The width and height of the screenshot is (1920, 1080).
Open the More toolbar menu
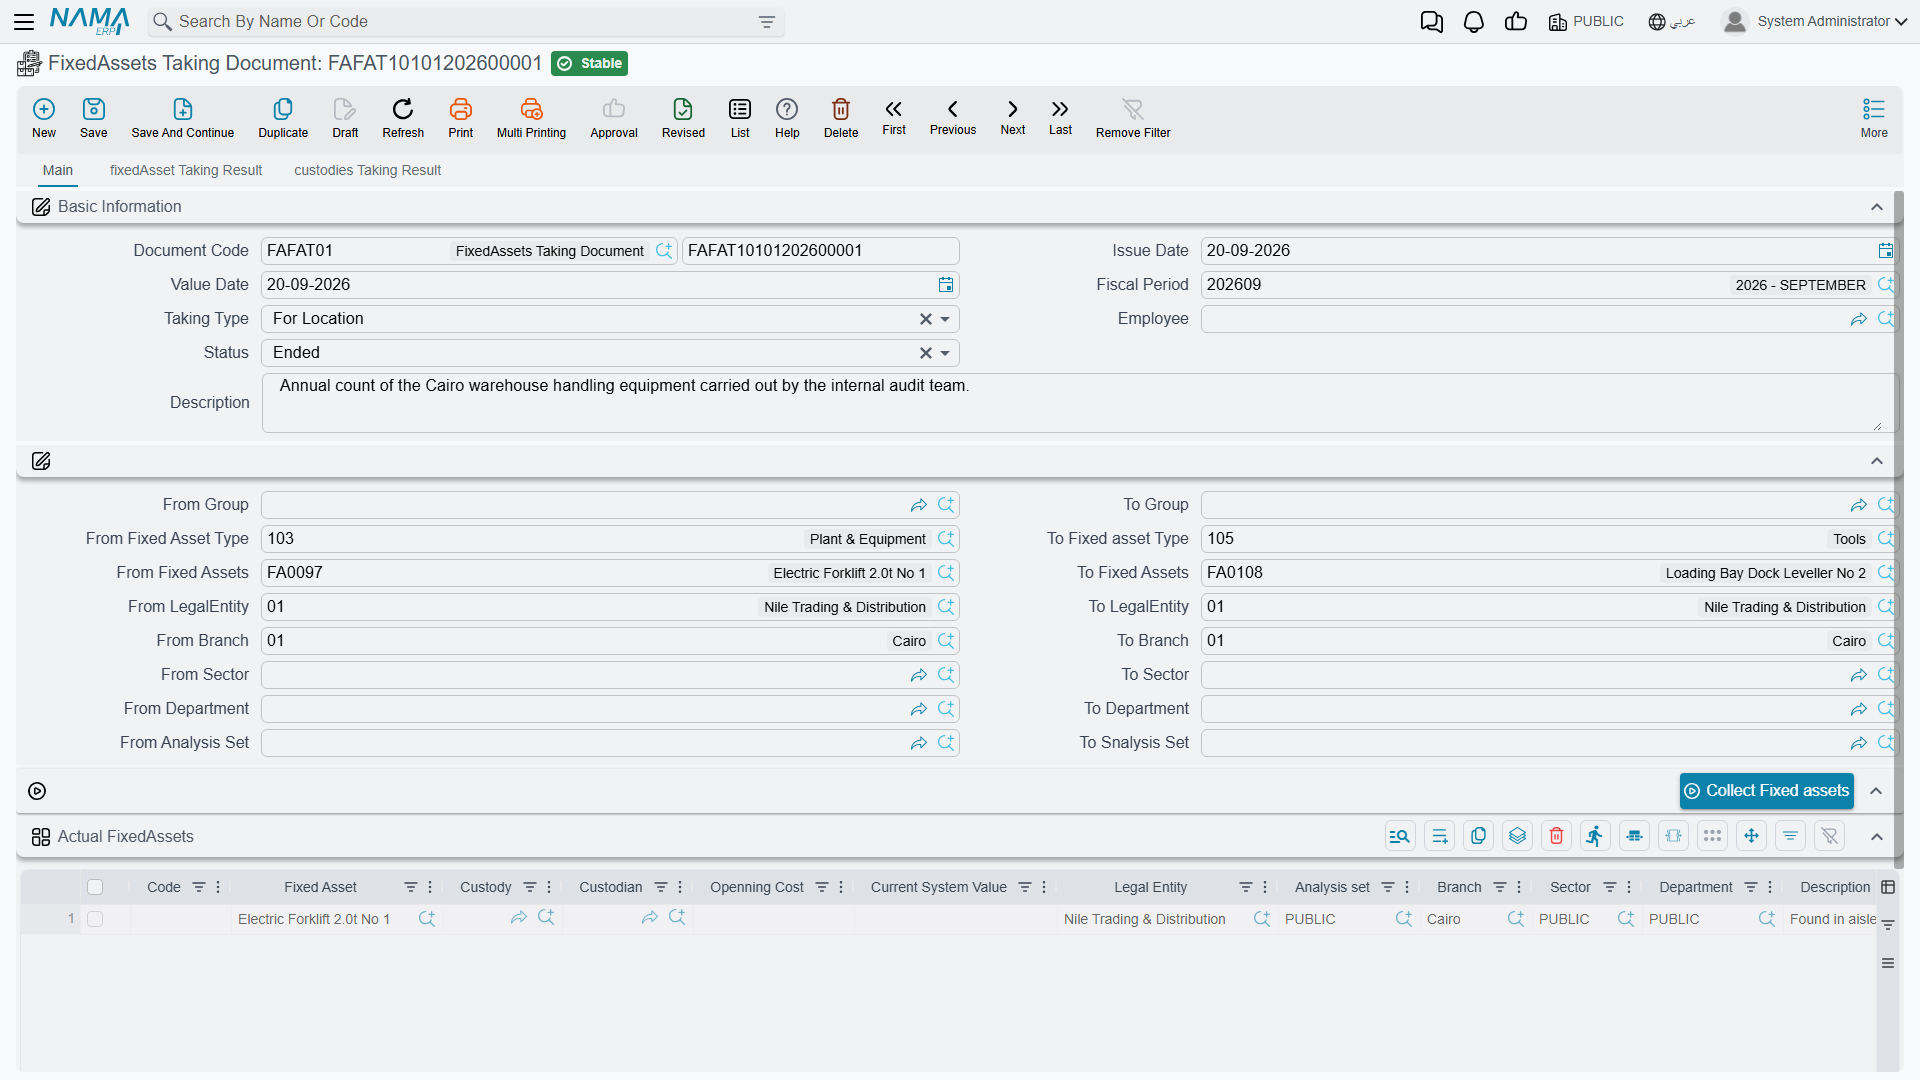(x=1874, y=117)
